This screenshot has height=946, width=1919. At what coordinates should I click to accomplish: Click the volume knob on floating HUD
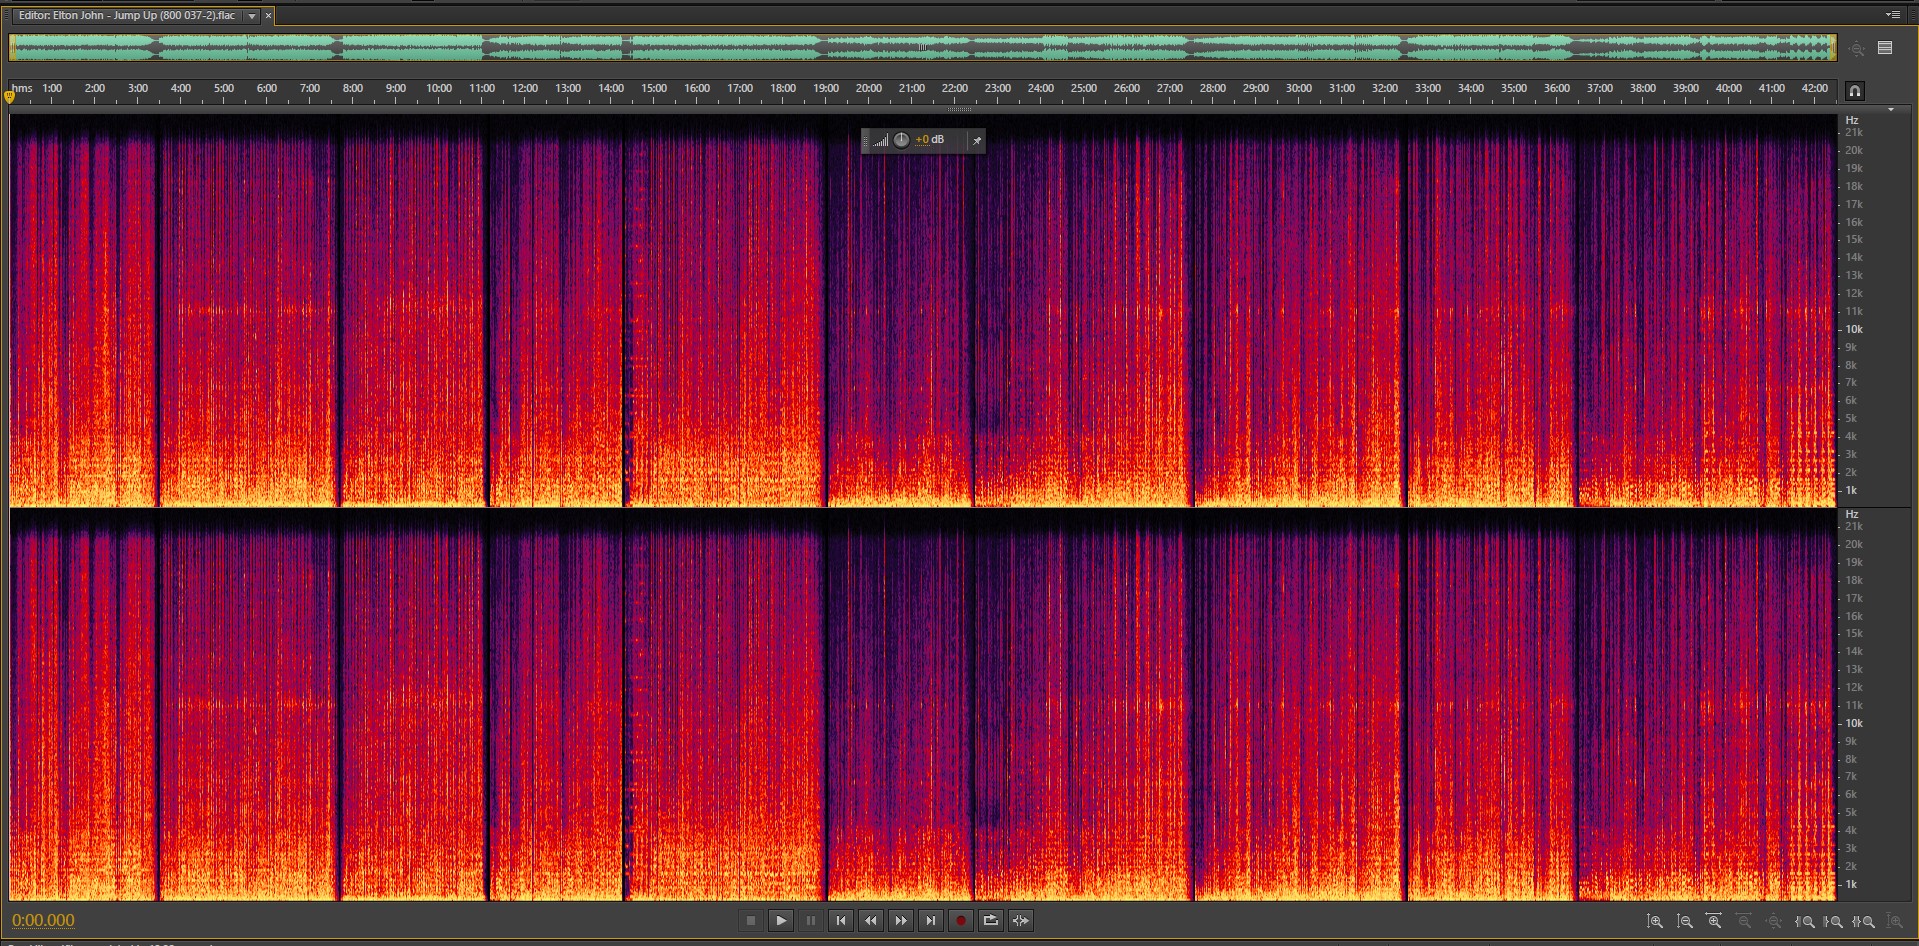coord(901,140)
